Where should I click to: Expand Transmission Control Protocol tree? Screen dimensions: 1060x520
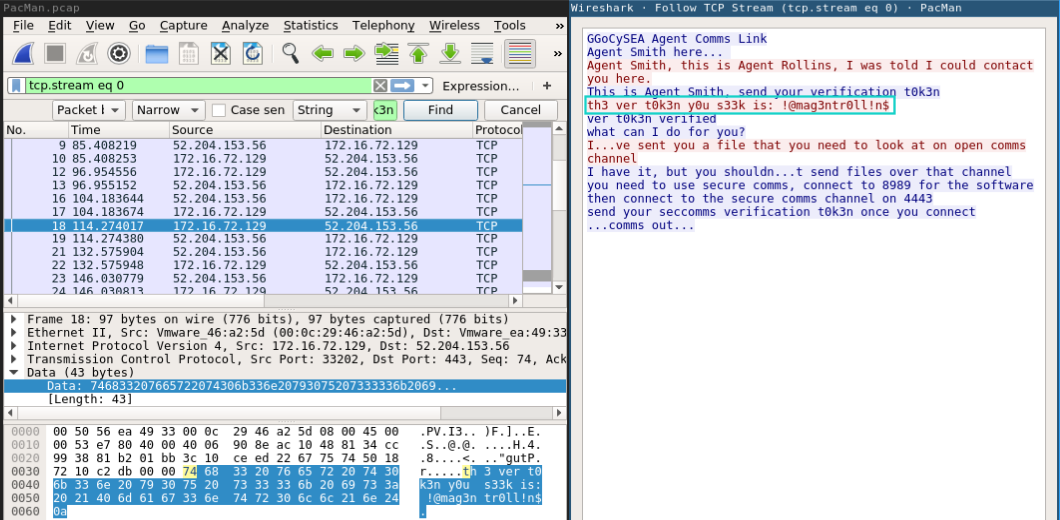click(x=15, y=359)
